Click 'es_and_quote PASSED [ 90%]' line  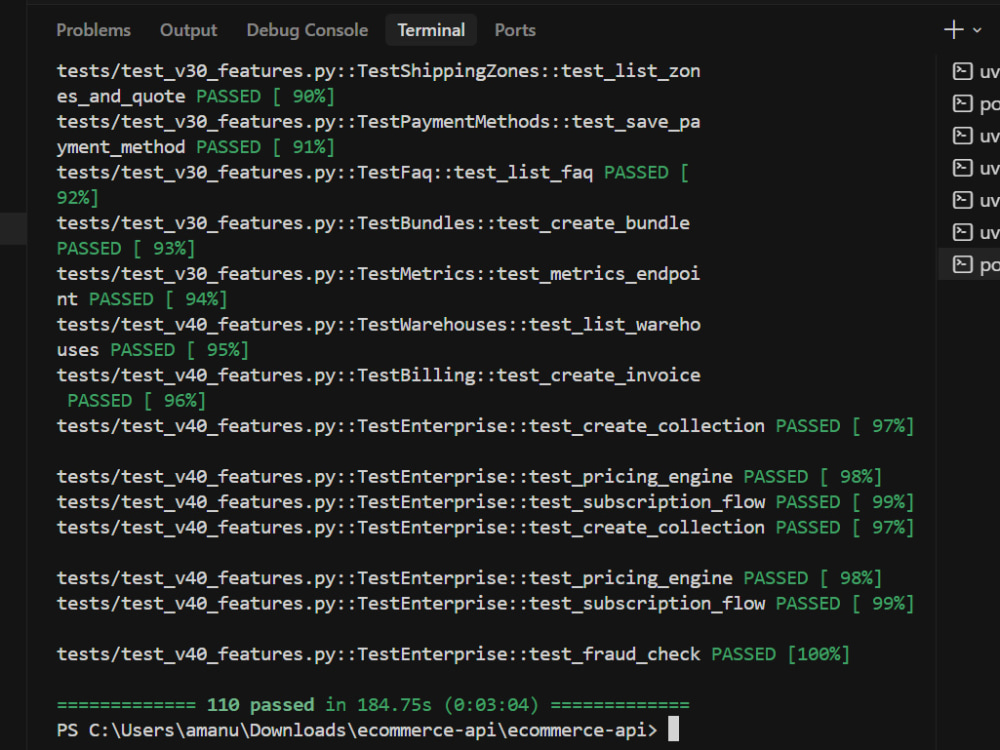195,96
